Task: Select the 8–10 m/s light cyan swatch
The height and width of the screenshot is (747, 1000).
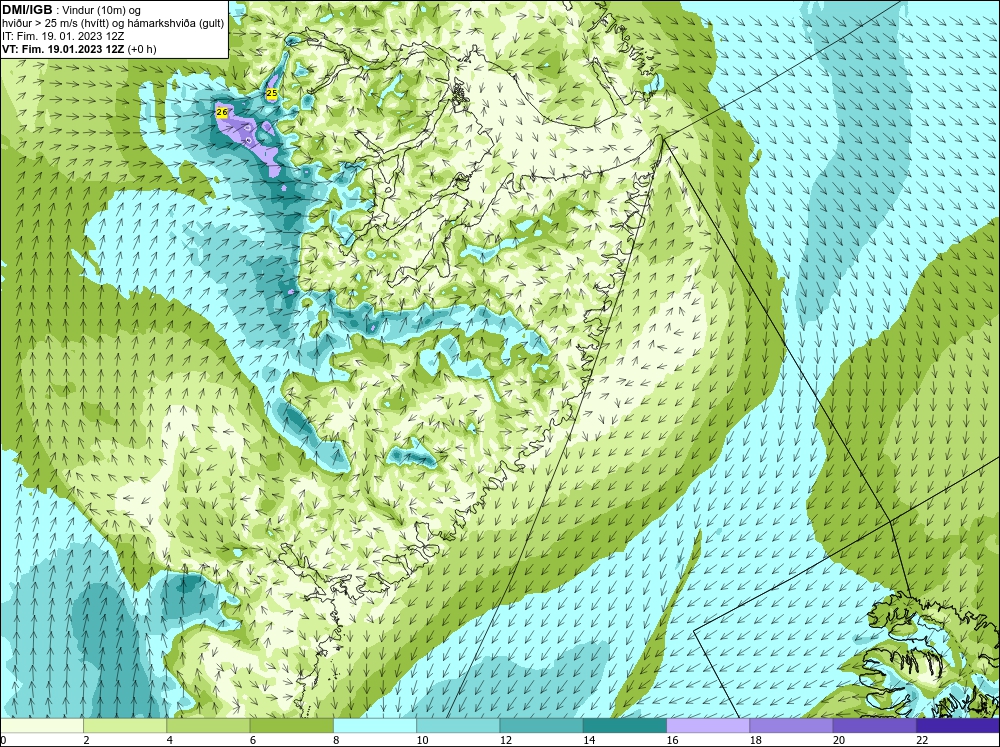Action: coord(375,725)
